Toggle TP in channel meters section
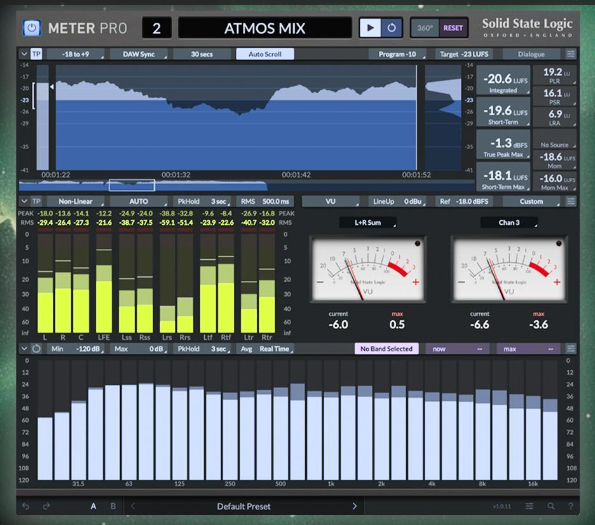The height and width of the screenshot is (525, 595). (x=36, y=201)
